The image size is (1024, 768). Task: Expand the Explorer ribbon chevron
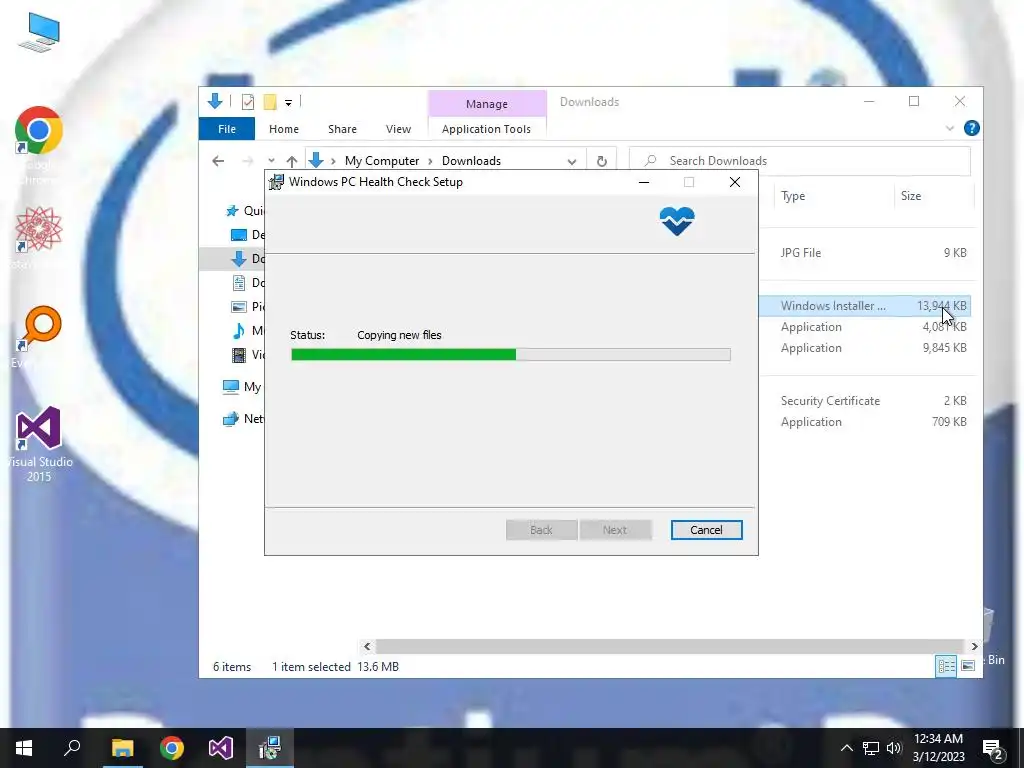[950, 129]
